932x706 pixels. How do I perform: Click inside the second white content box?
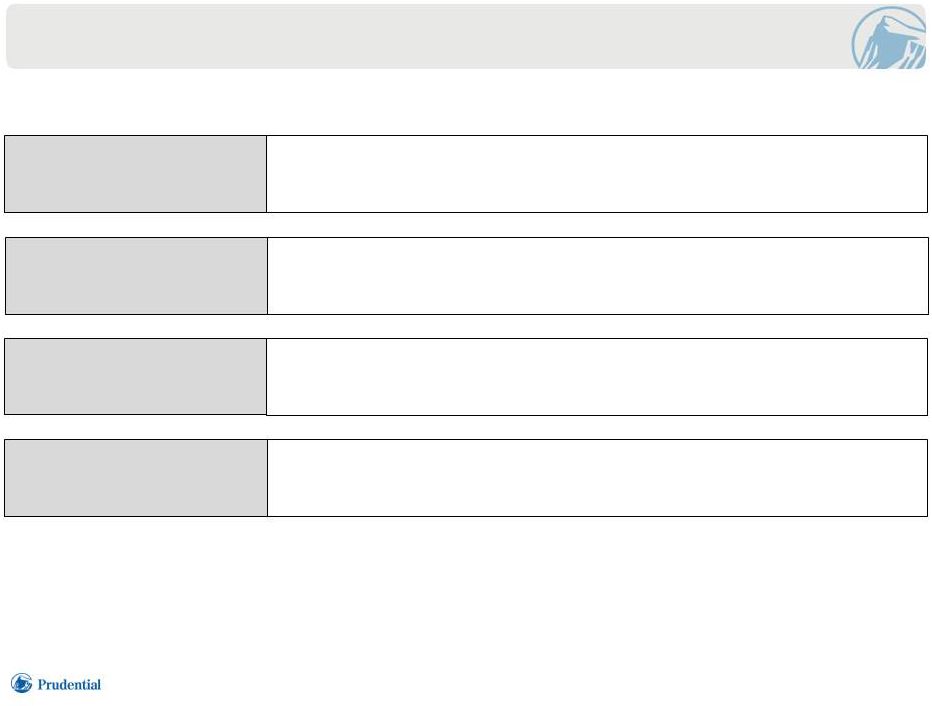(x=598, y=276)
